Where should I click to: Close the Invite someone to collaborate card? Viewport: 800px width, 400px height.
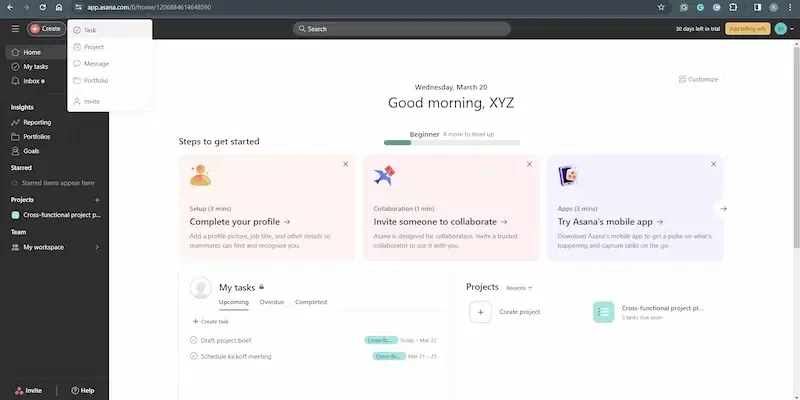pyautogui.click(x=530, y=164)
